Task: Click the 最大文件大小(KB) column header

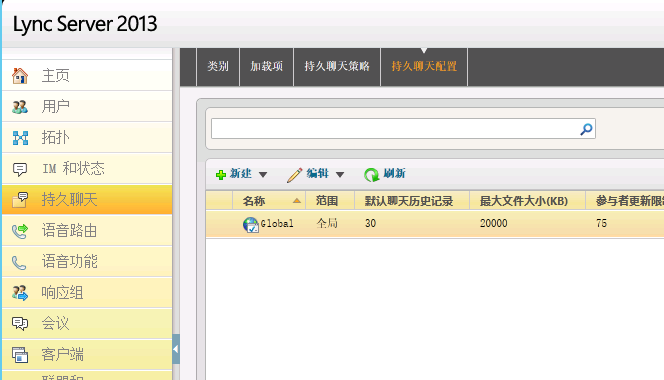Action: coord(528,201)
